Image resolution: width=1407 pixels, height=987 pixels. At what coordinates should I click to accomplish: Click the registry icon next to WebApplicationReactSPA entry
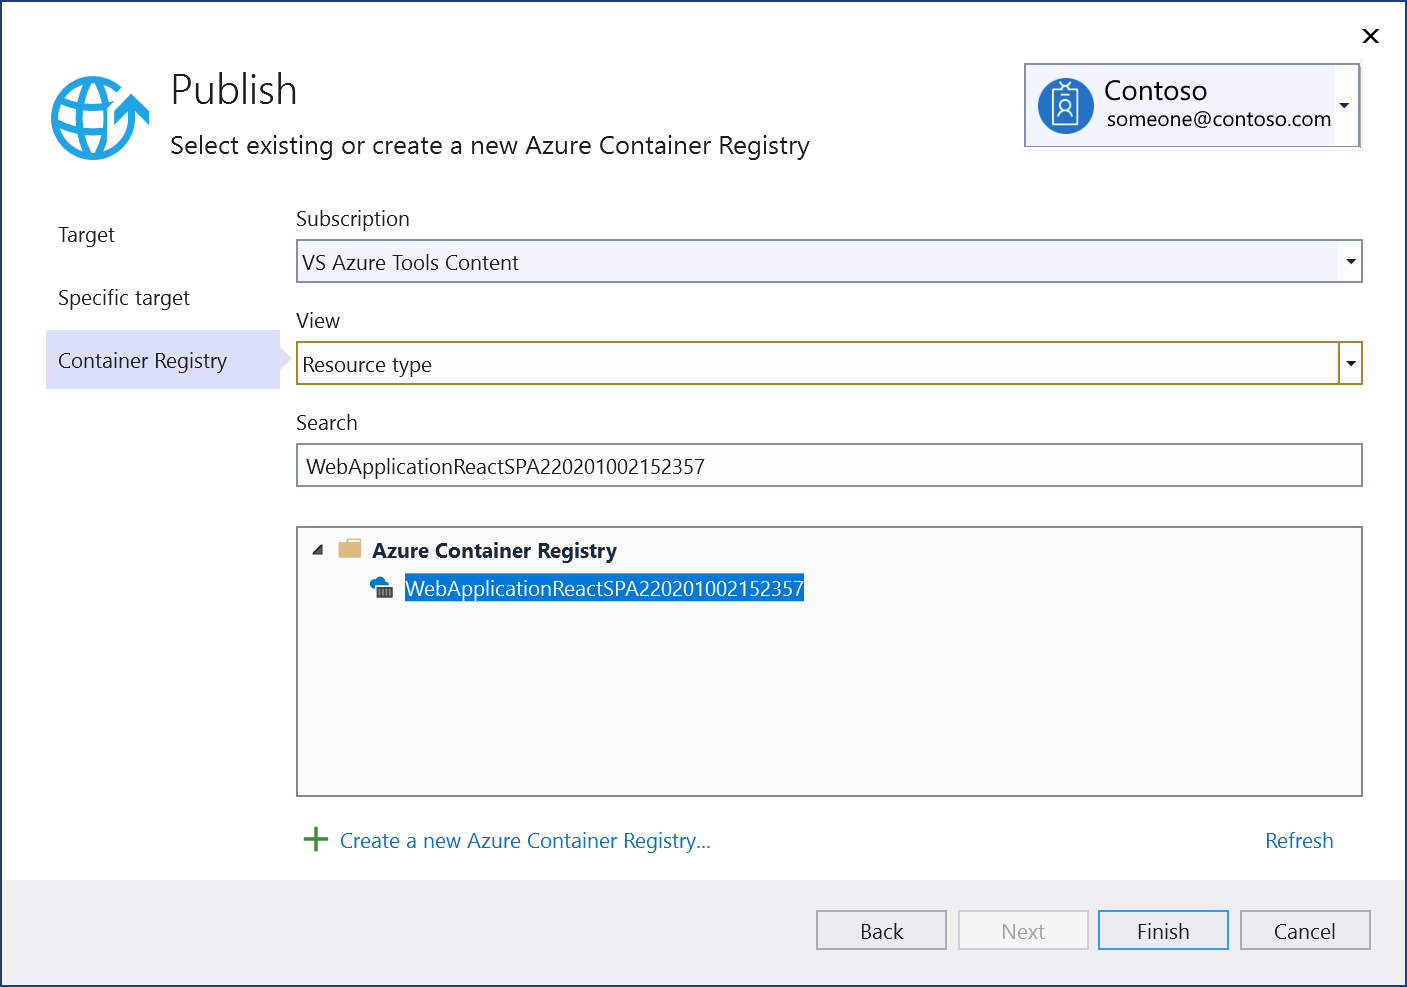pyautogui.click(x=382, y=588)
